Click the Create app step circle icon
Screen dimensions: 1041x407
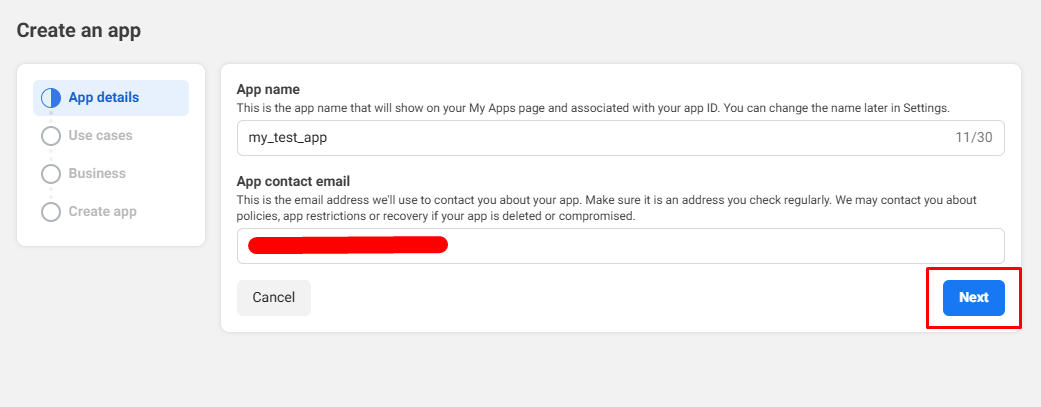point(50,212)
